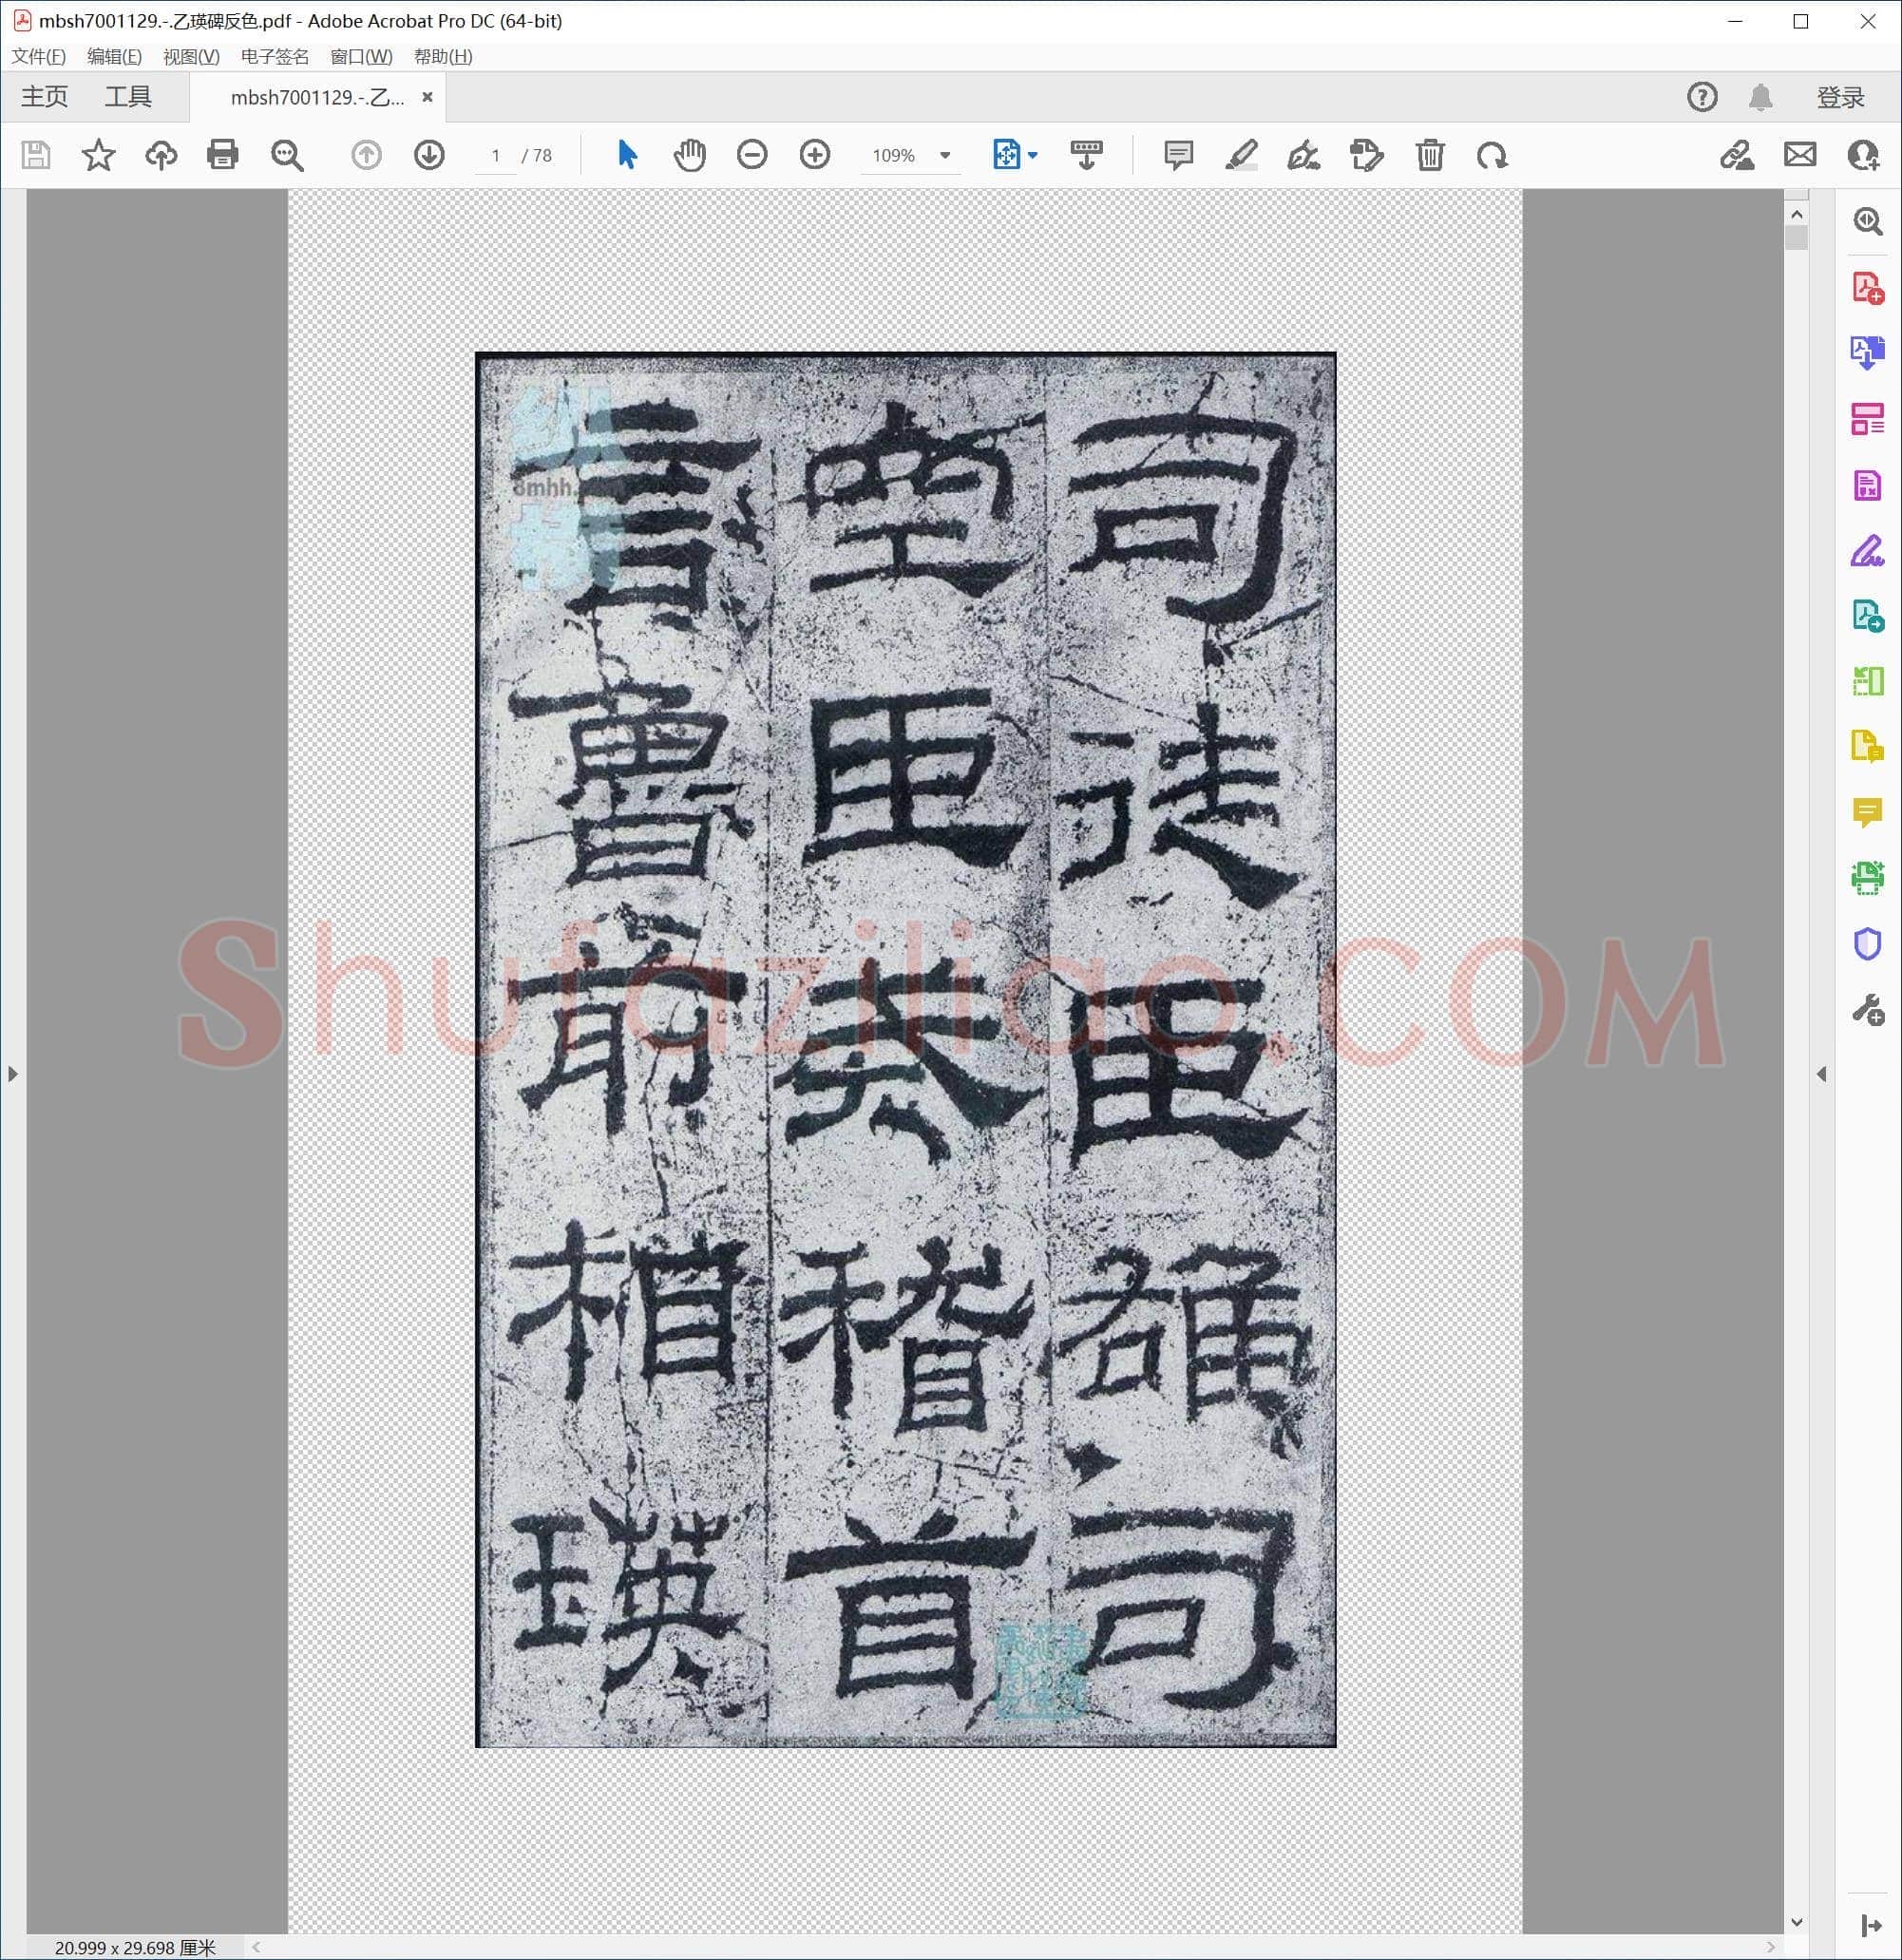Go to the previous page
The image size is (1902, 1960).
(x=366, y=155)
